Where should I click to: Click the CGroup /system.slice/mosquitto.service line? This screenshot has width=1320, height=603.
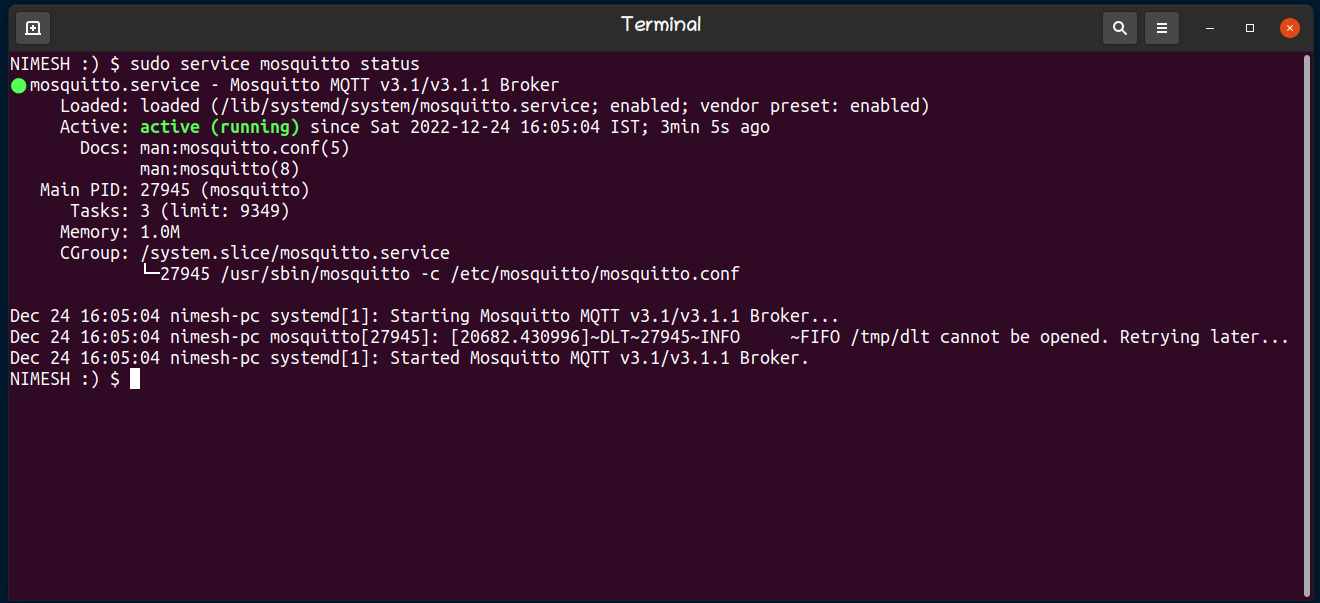[x=295, y=253]
